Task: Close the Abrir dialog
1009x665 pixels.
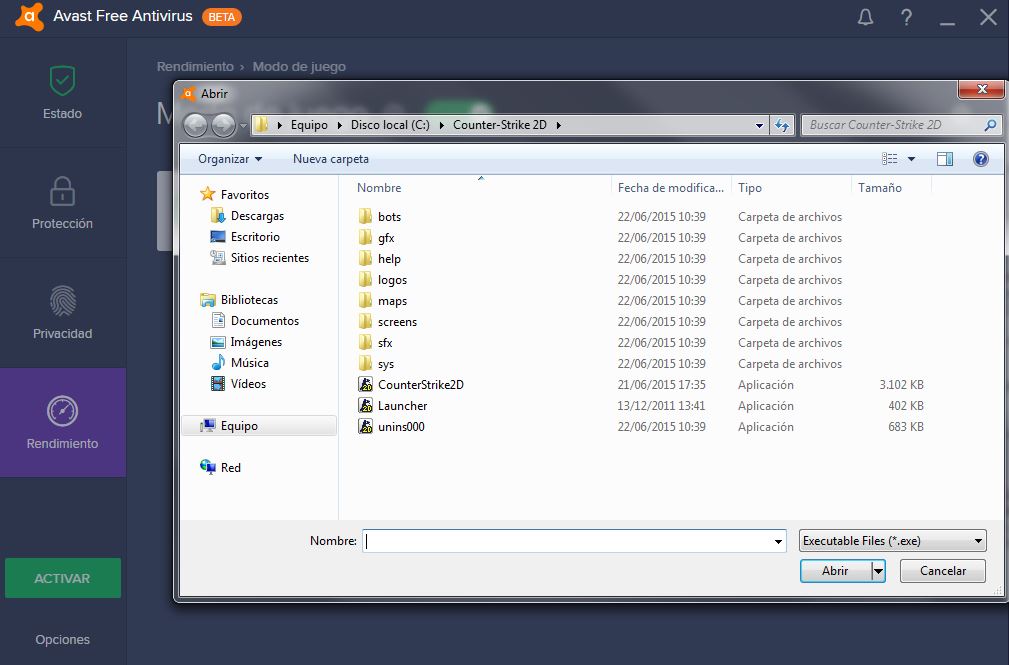Action: point(981,89)
